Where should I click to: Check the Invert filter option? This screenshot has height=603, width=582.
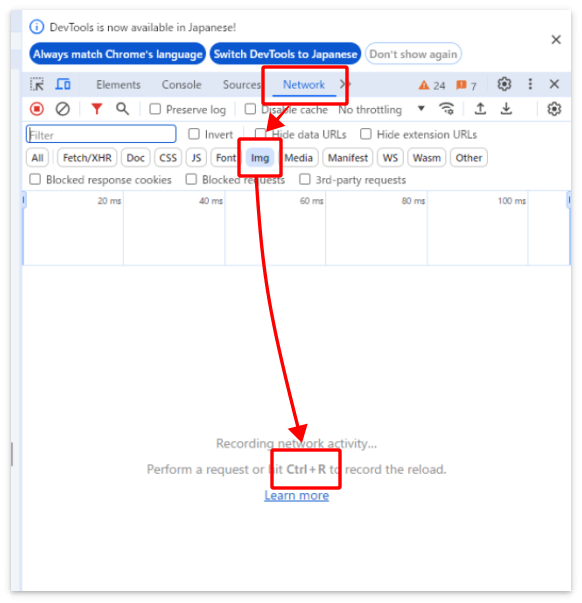[194, 134]
